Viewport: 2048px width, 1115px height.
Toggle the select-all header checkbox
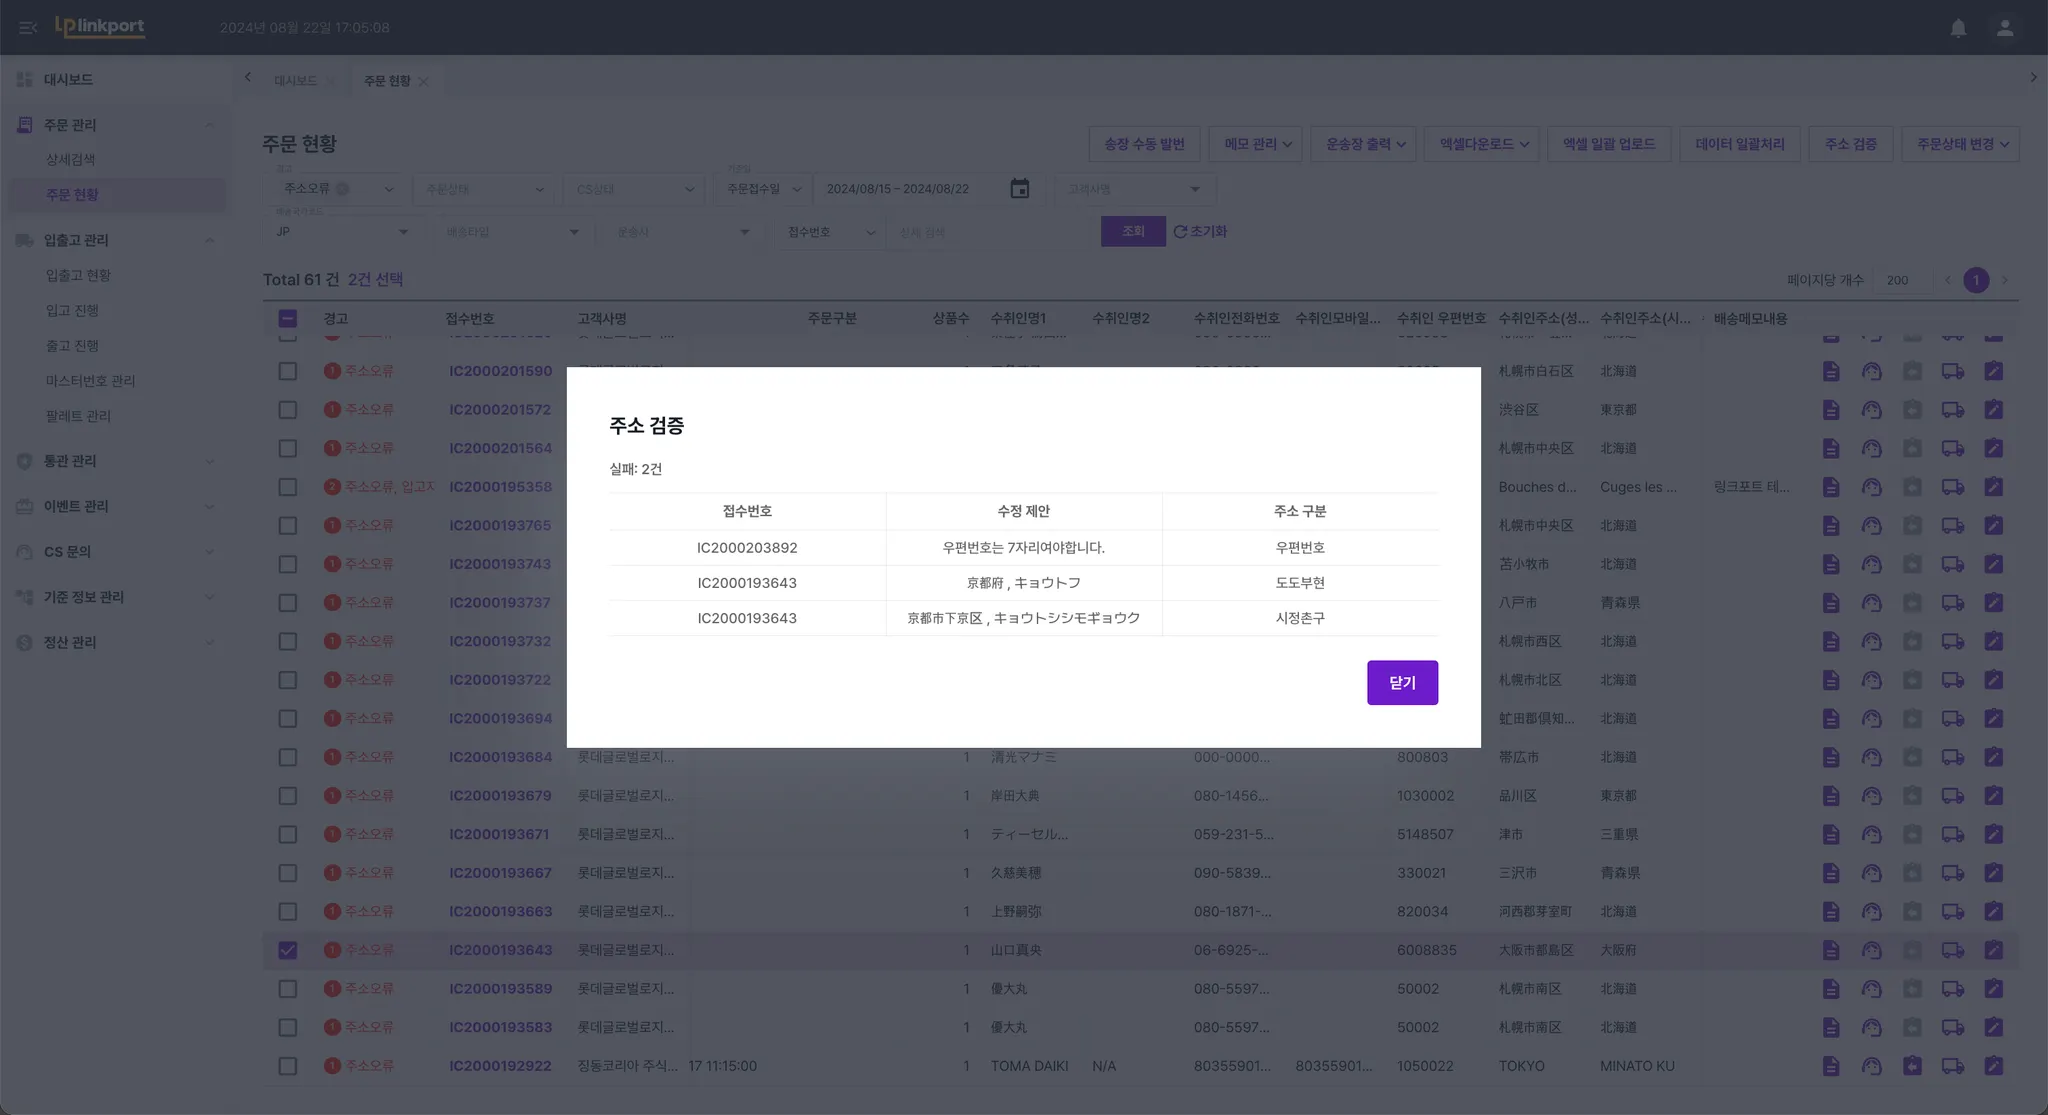click(x=287, y=319)
